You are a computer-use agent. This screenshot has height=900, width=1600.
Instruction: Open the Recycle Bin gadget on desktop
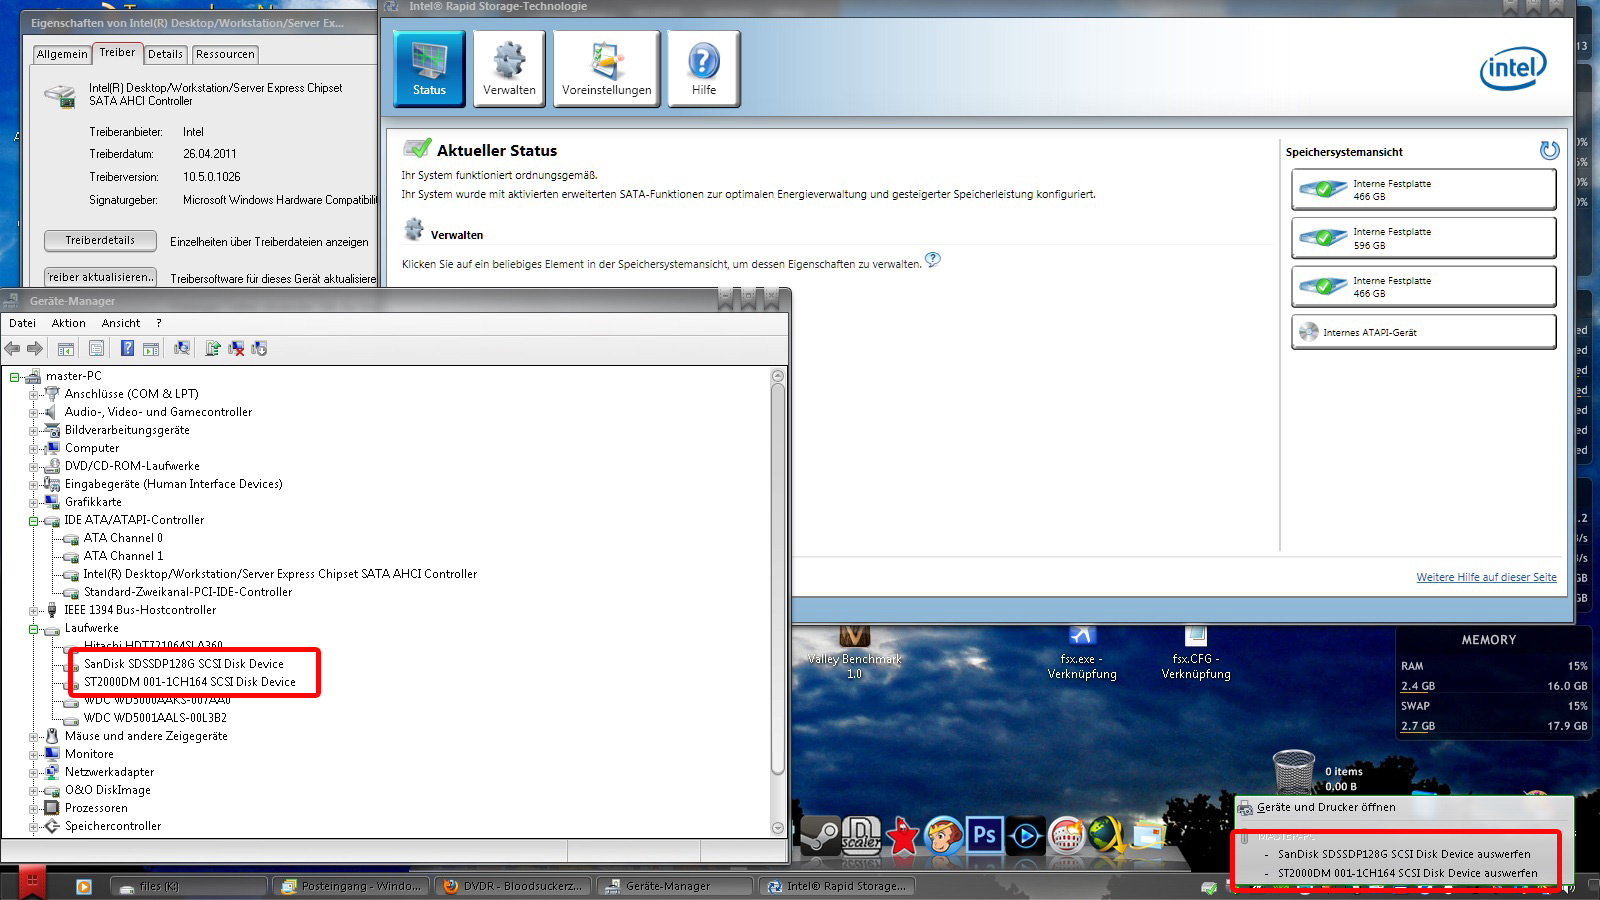[1293, 771]
